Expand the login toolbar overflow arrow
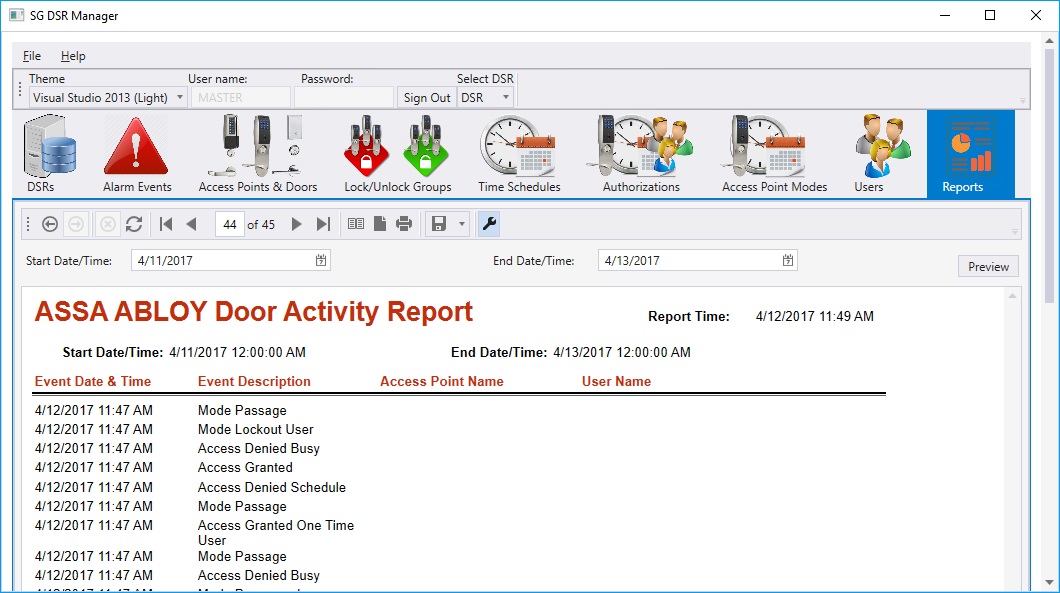This screenshot has width=1060, height=593. click(1022, 101)
